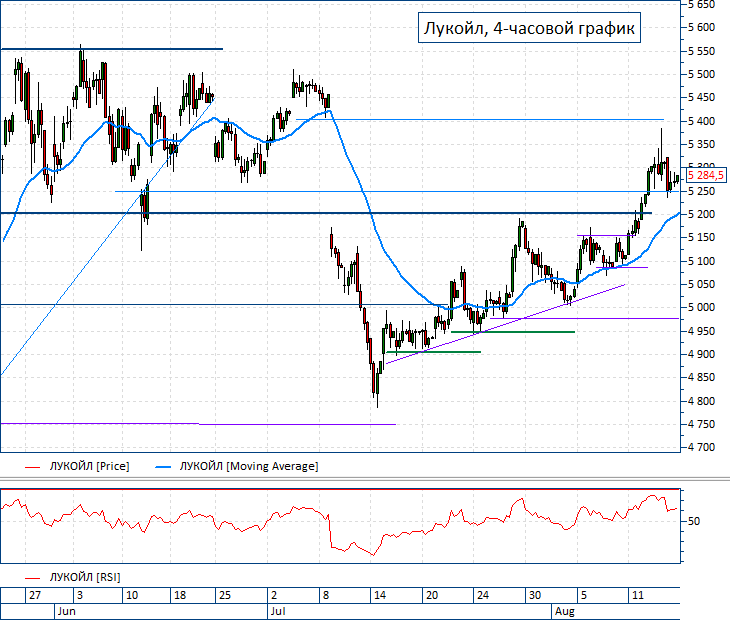Click the 4 850 price axis label

tap(701, 378)
